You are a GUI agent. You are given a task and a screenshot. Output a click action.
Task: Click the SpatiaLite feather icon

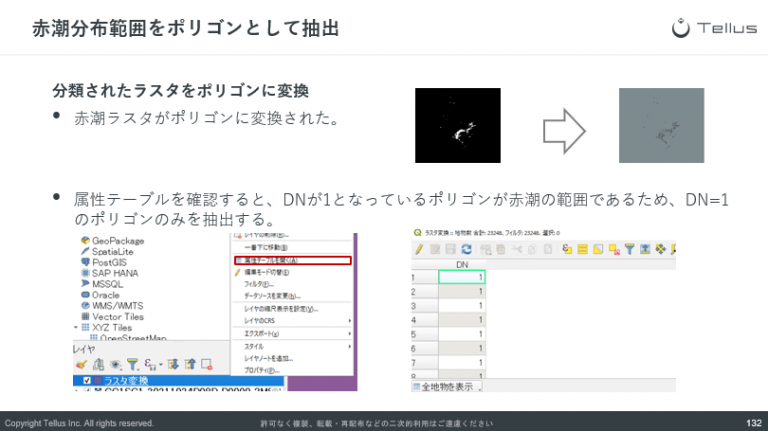tap(85, 251)
